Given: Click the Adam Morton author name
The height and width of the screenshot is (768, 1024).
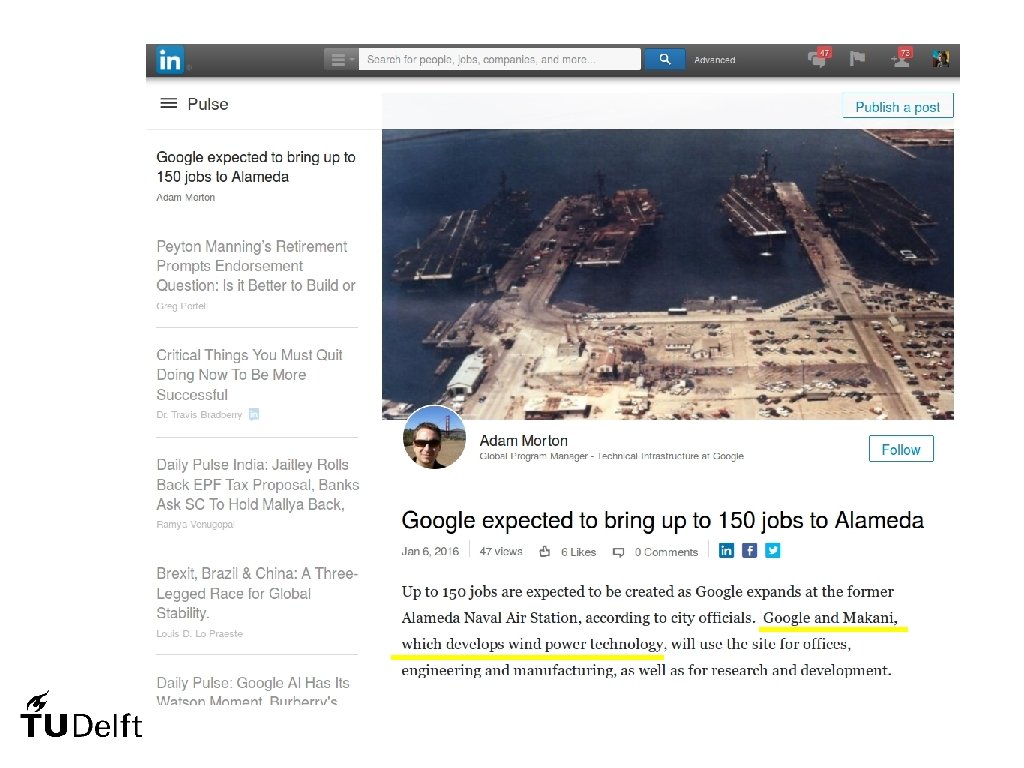Looking at the screenshot, I should pyautogui.click(x=523, y=441).
